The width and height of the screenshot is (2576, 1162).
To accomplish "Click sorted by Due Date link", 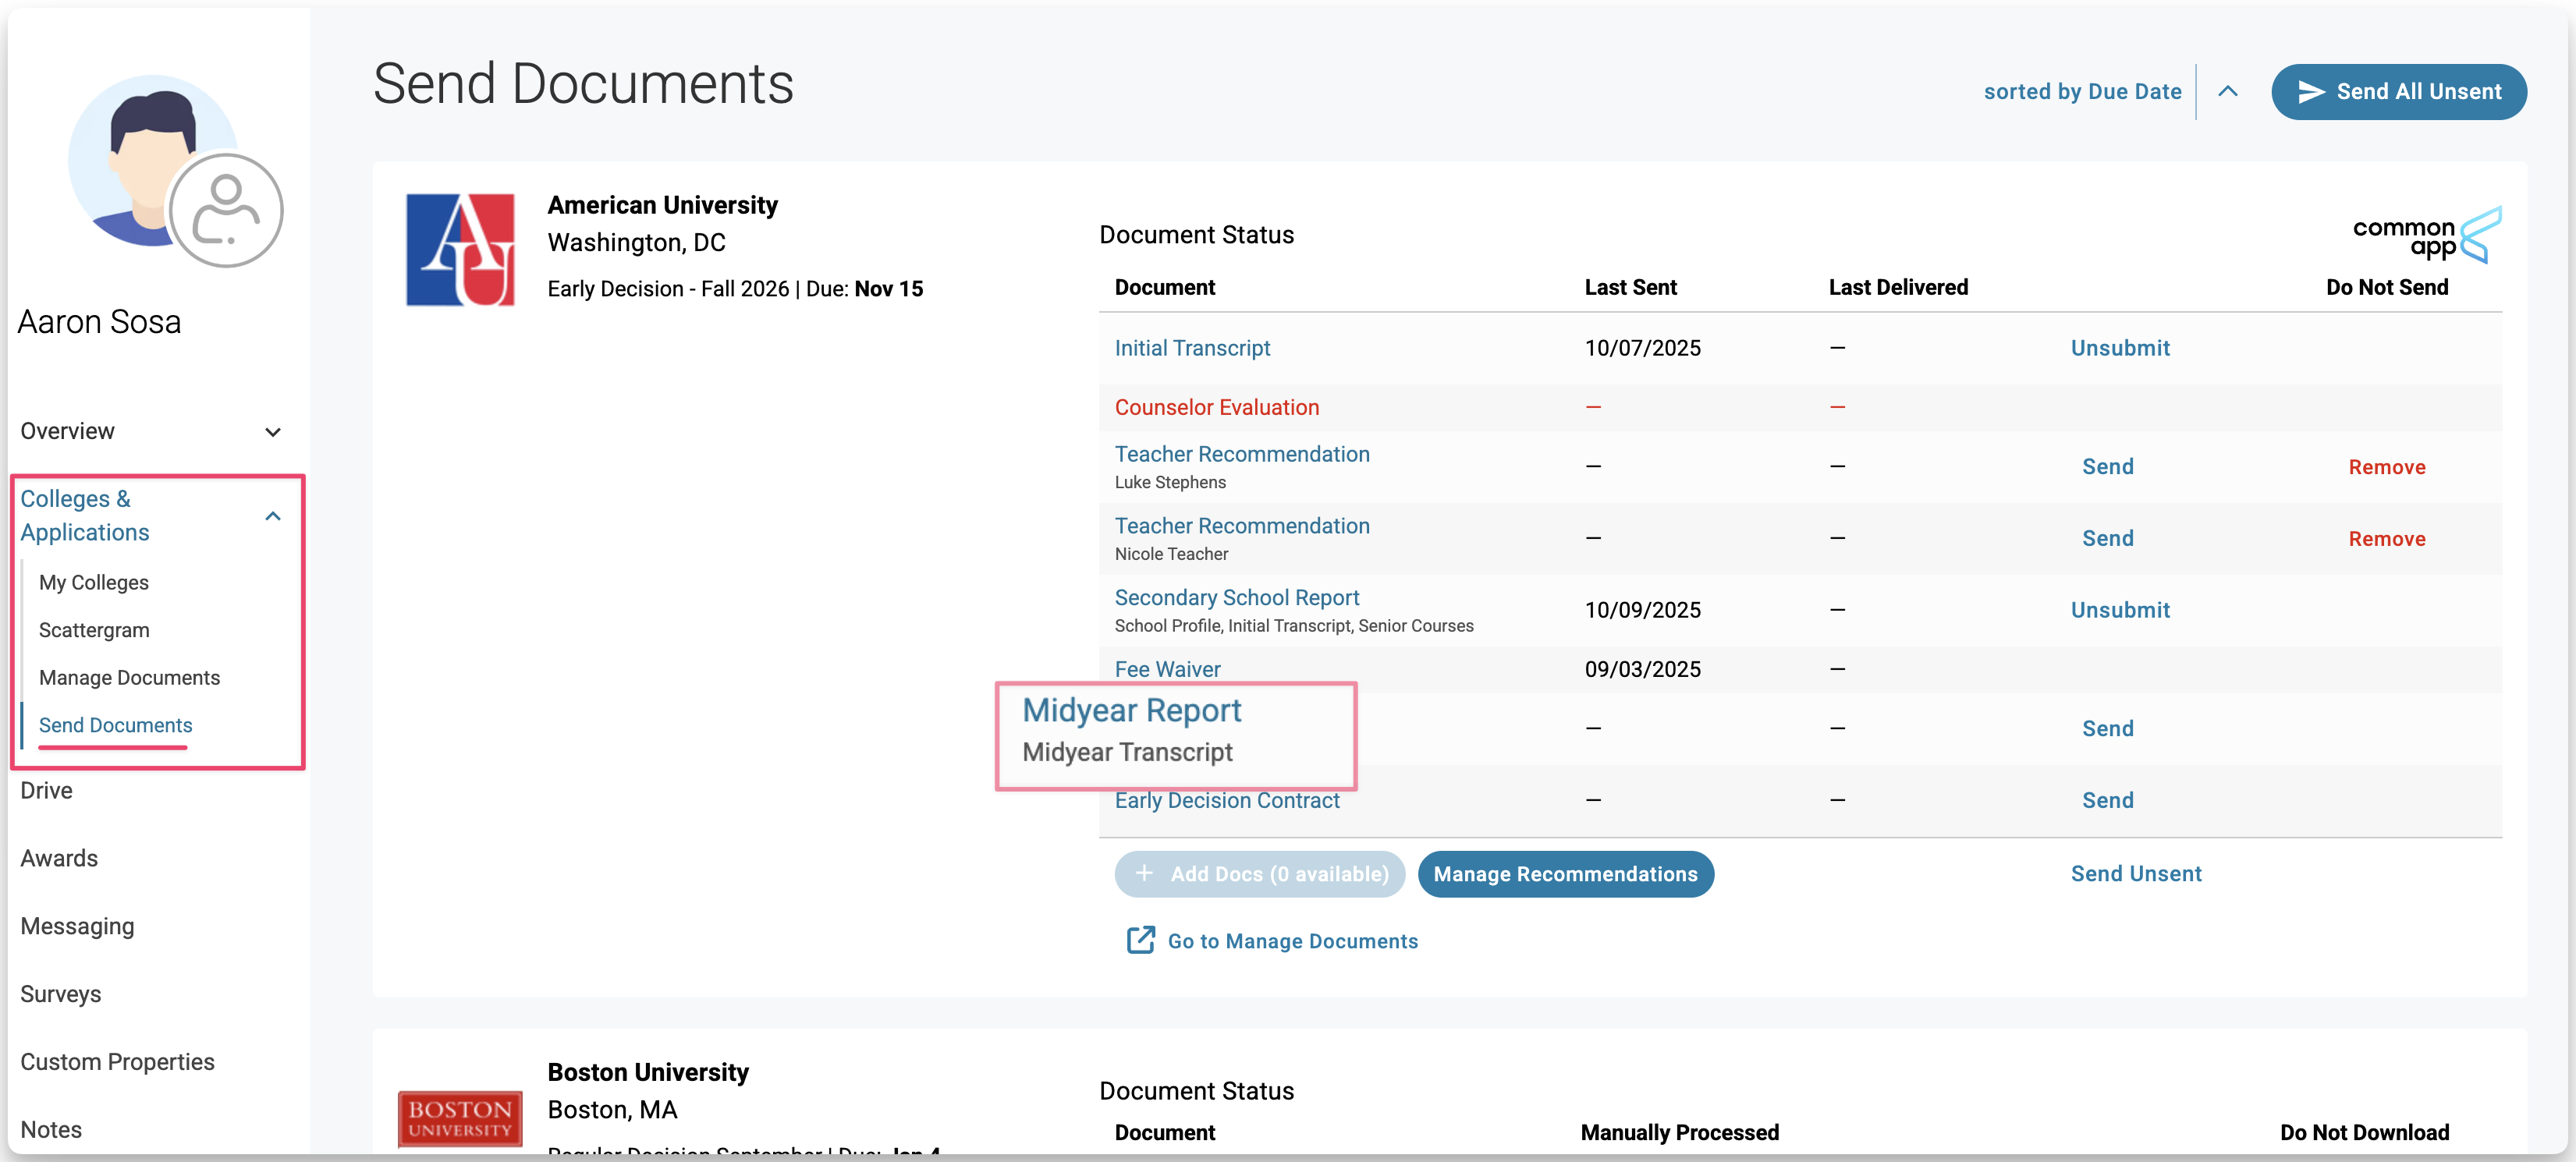I will (2082, 92).
